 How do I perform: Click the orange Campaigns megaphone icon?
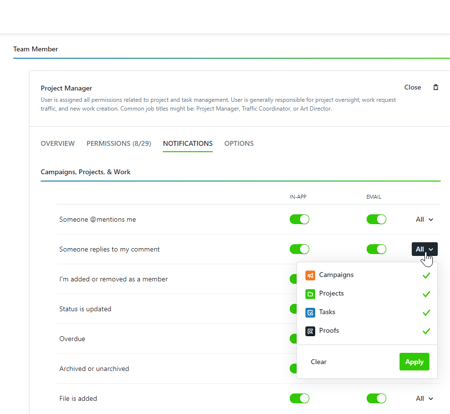310,275
